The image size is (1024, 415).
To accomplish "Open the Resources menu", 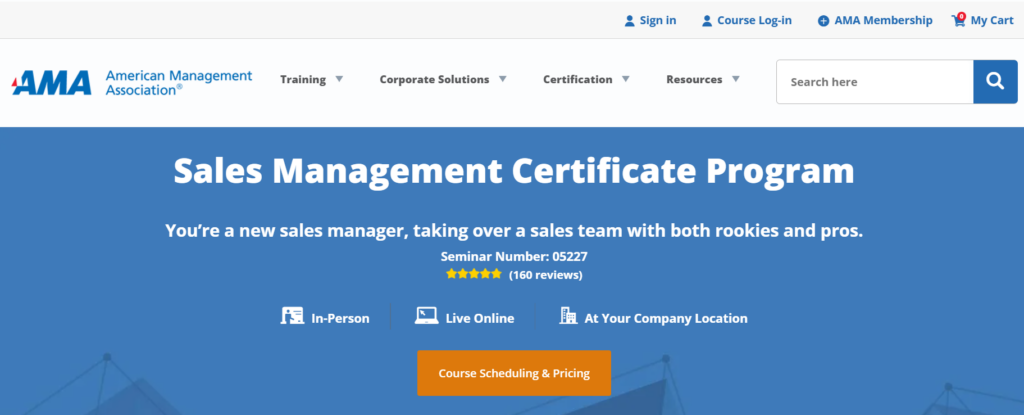I will [x=694, y=79].
